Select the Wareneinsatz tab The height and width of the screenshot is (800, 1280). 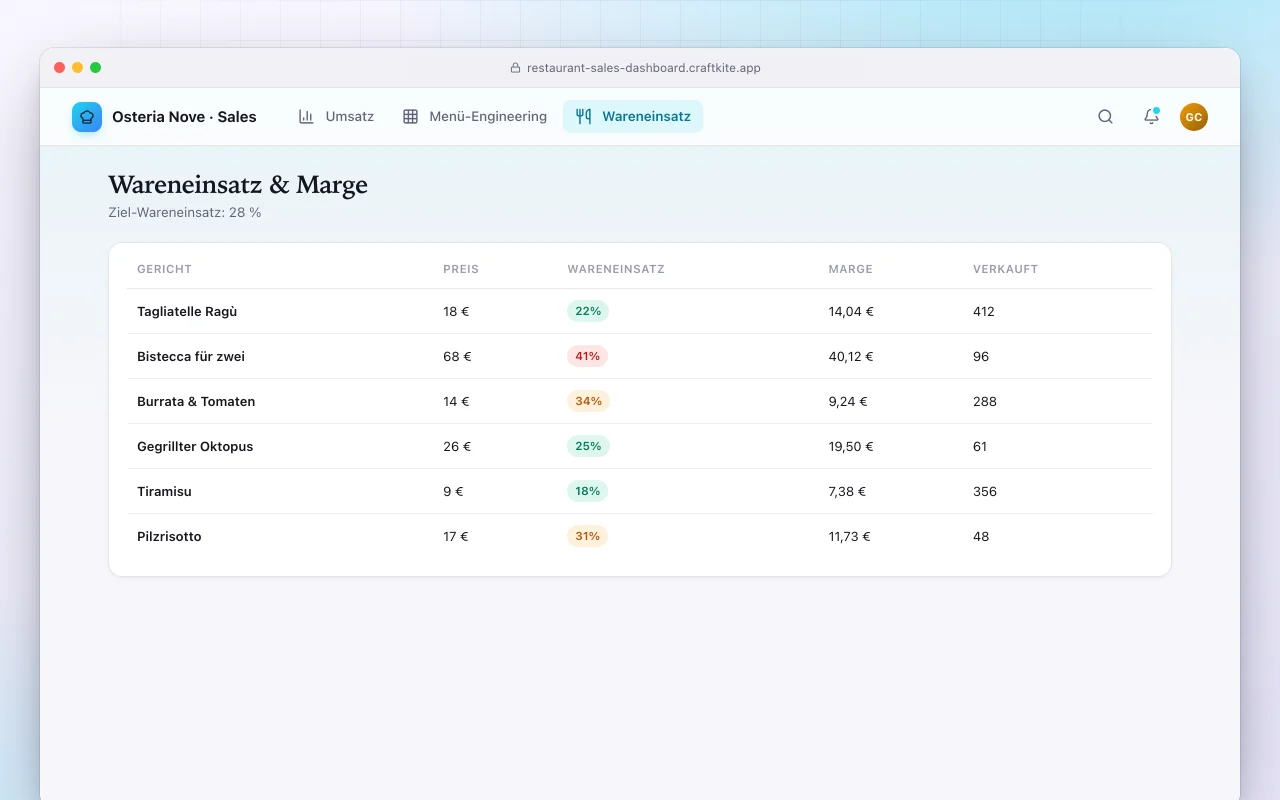[633, 116]
